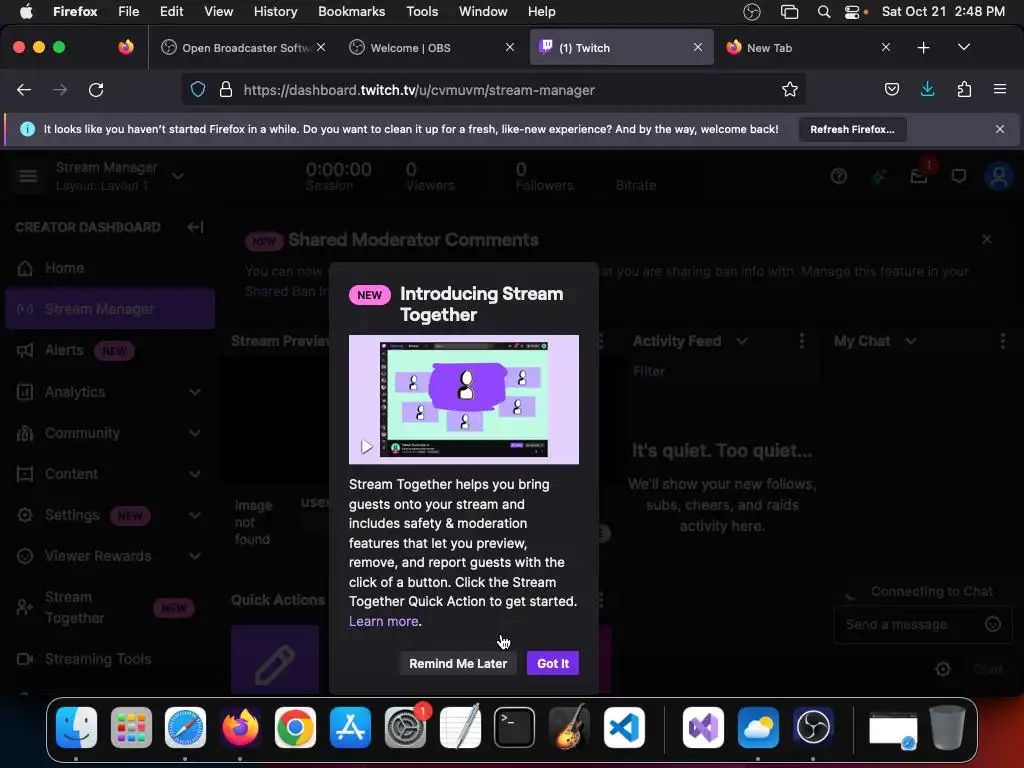The image size is (1024, 768).
Task: Select Stream Manager in sidebar
Action: [x=110, y=309]
